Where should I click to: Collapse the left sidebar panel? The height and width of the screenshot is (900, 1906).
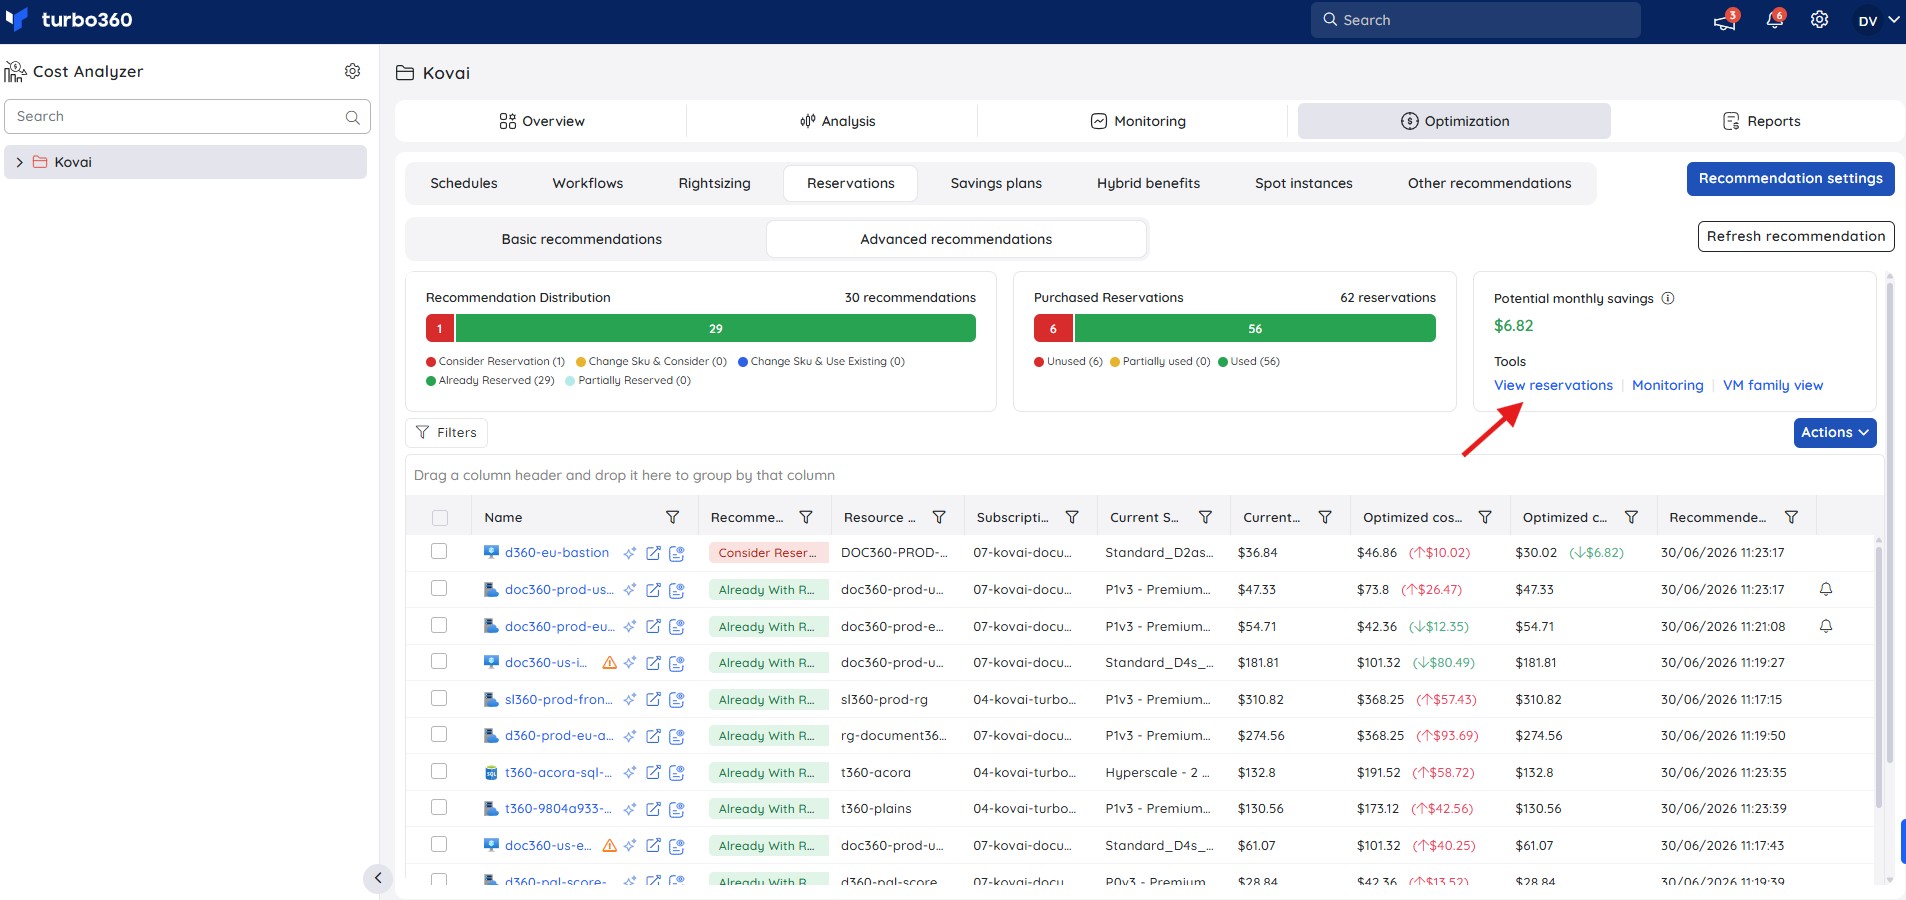click(x=377, y=878)
